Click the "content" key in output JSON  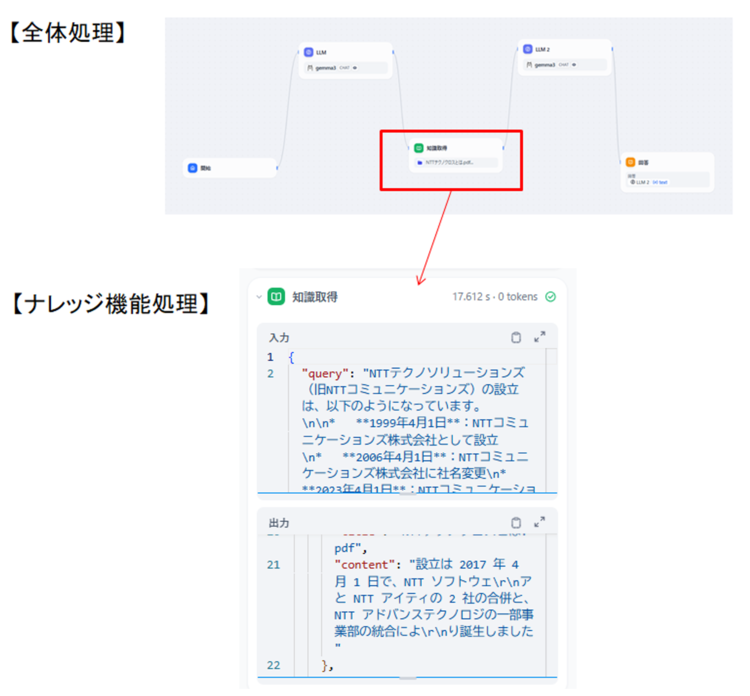pos(365,564)
